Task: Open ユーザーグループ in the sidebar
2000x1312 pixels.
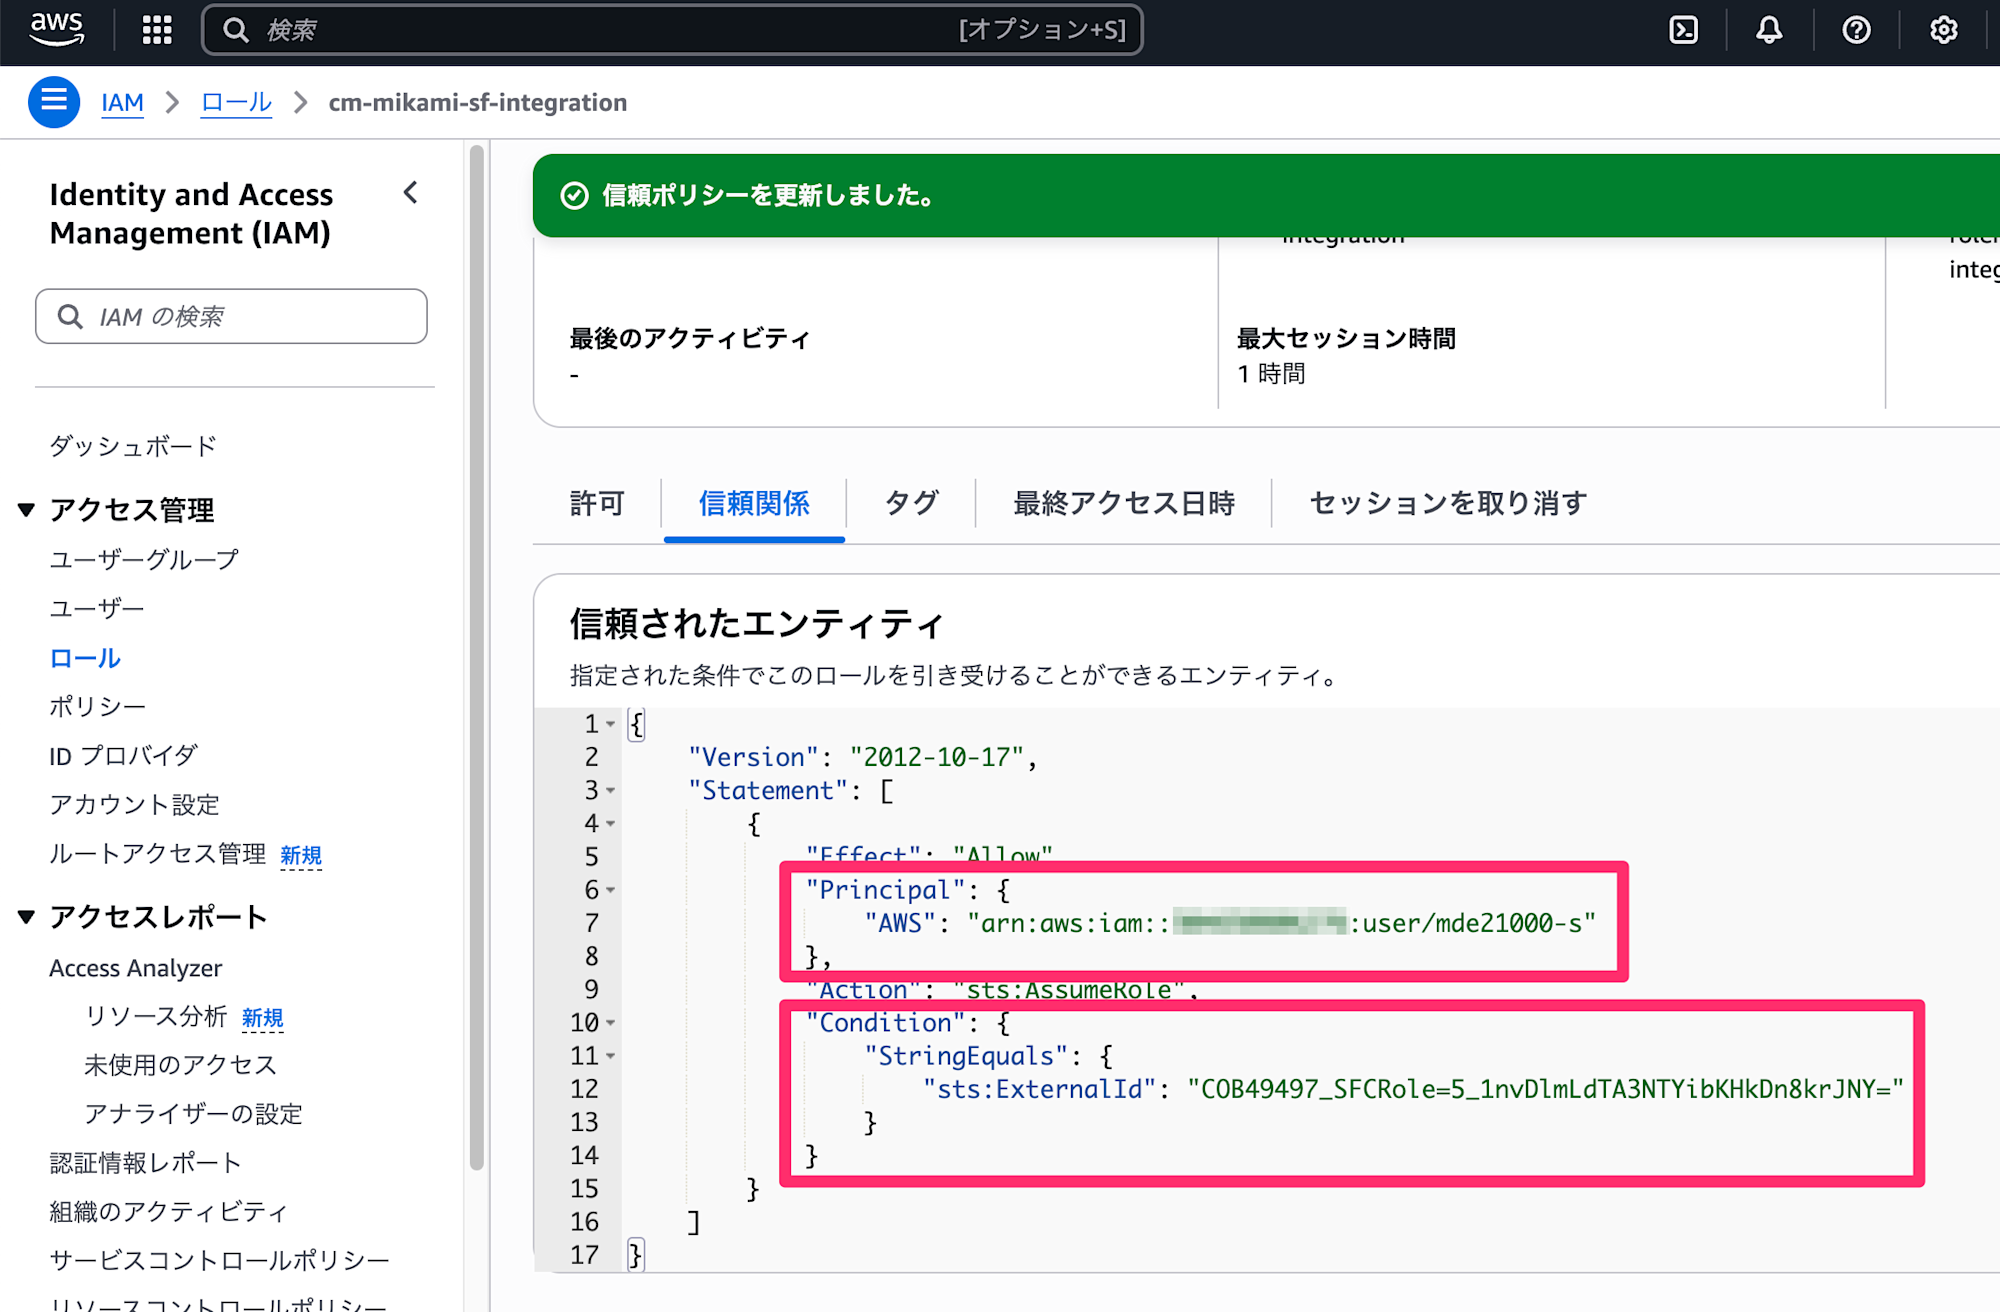Action: [144, 560]
